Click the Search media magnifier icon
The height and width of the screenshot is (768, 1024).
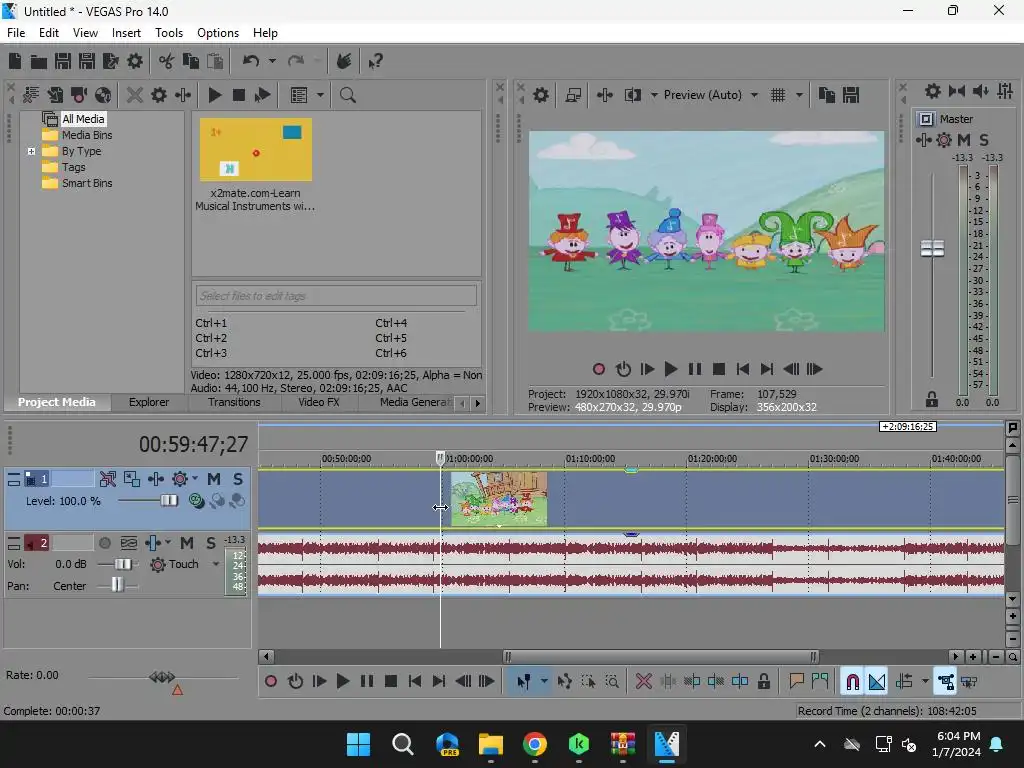click(347, 95)
